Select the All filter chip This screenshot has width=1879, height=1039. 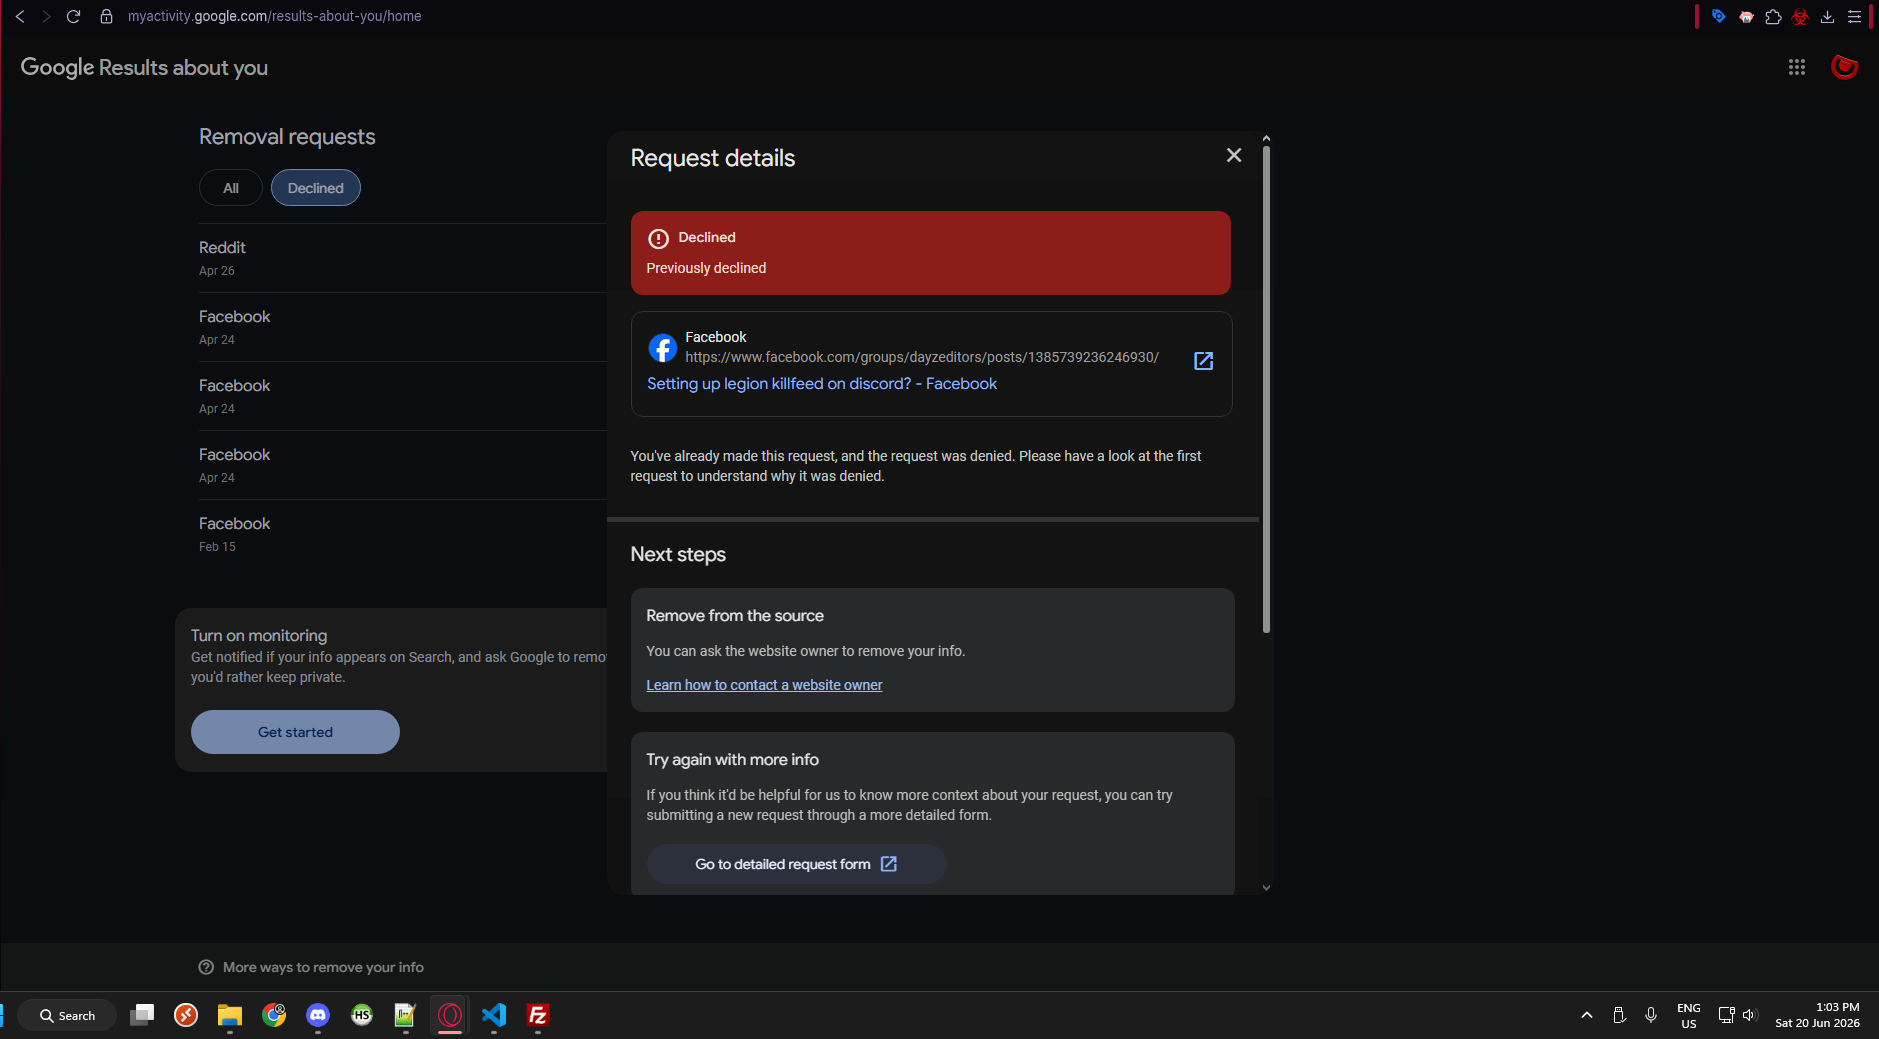click(x=231, y=188)
